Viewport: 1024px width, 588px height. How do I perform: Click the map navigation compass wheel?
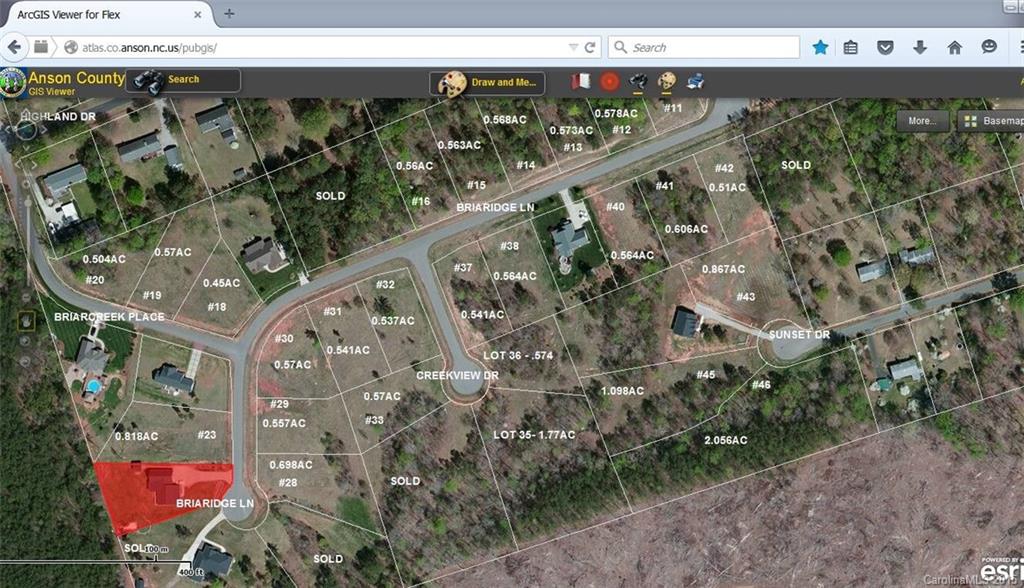point(26,130)
